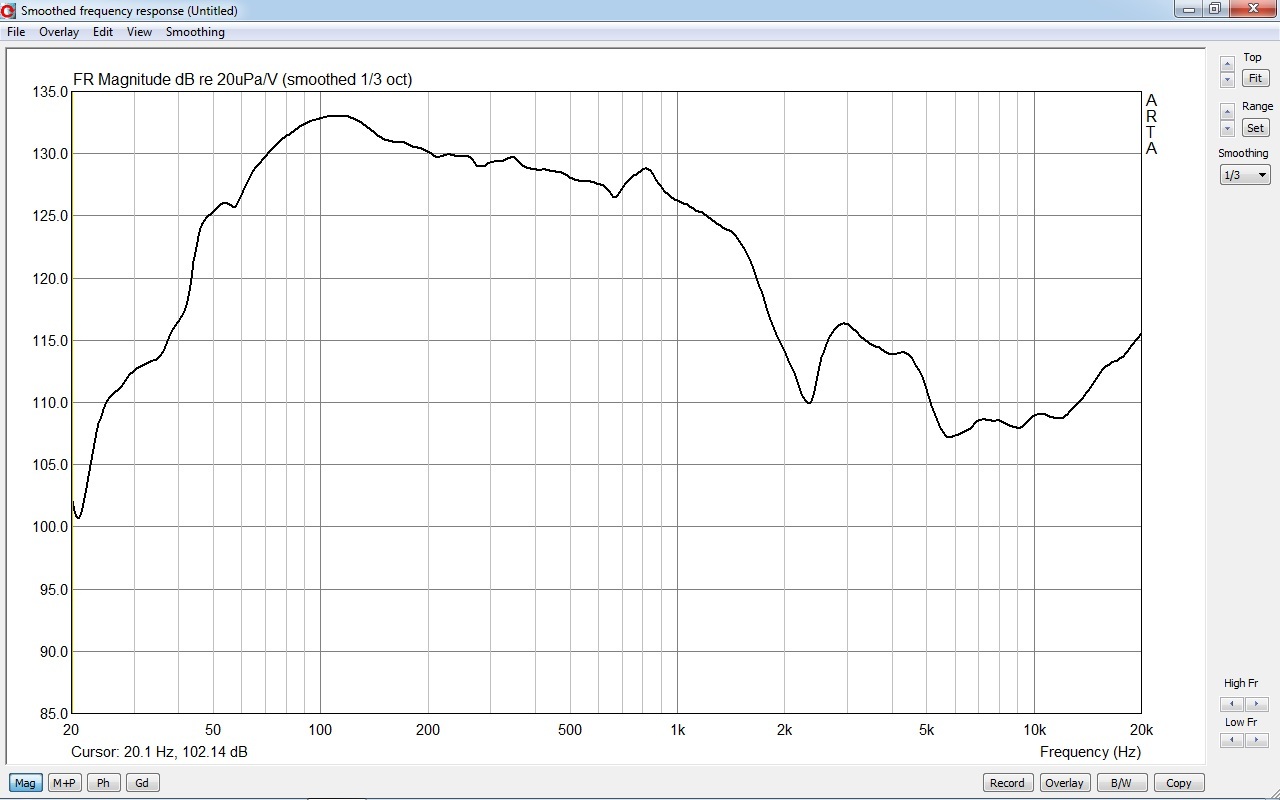Open the Overlay menu in the menu bar

click(59, 32)
